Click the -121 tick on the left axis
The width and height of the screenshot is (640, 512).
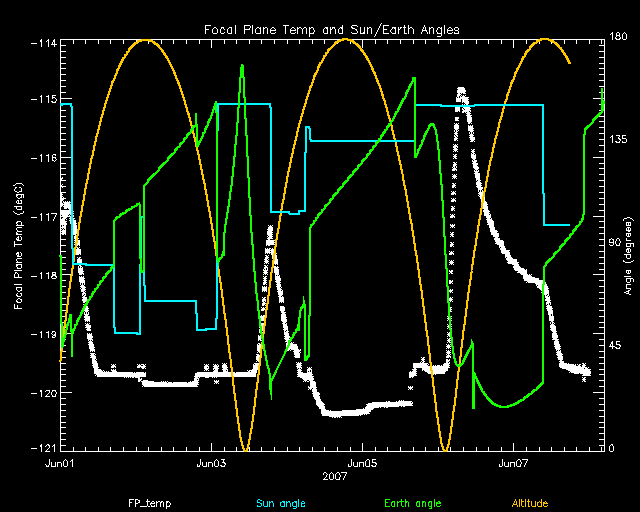click(x=42, y=450)
